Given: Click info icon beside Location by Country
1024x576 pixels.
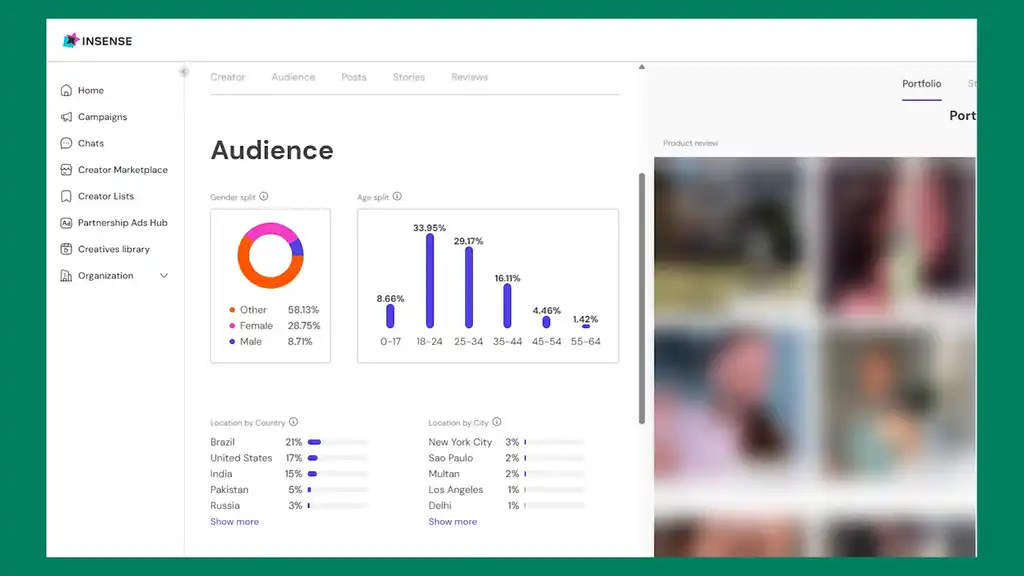Looking at the screenshot, I should 293,422.
